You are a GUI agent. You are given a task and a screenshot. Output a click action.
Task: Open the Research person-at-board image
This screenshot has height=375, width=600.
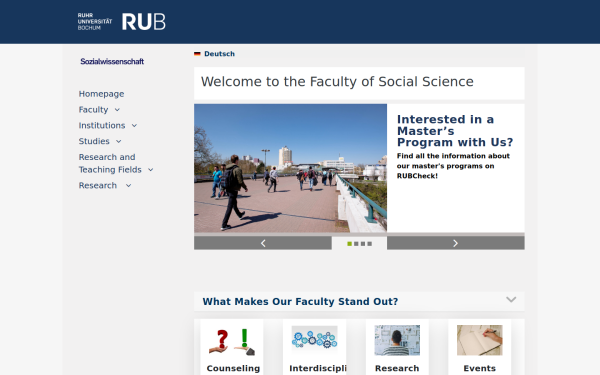tap(397, 340)
